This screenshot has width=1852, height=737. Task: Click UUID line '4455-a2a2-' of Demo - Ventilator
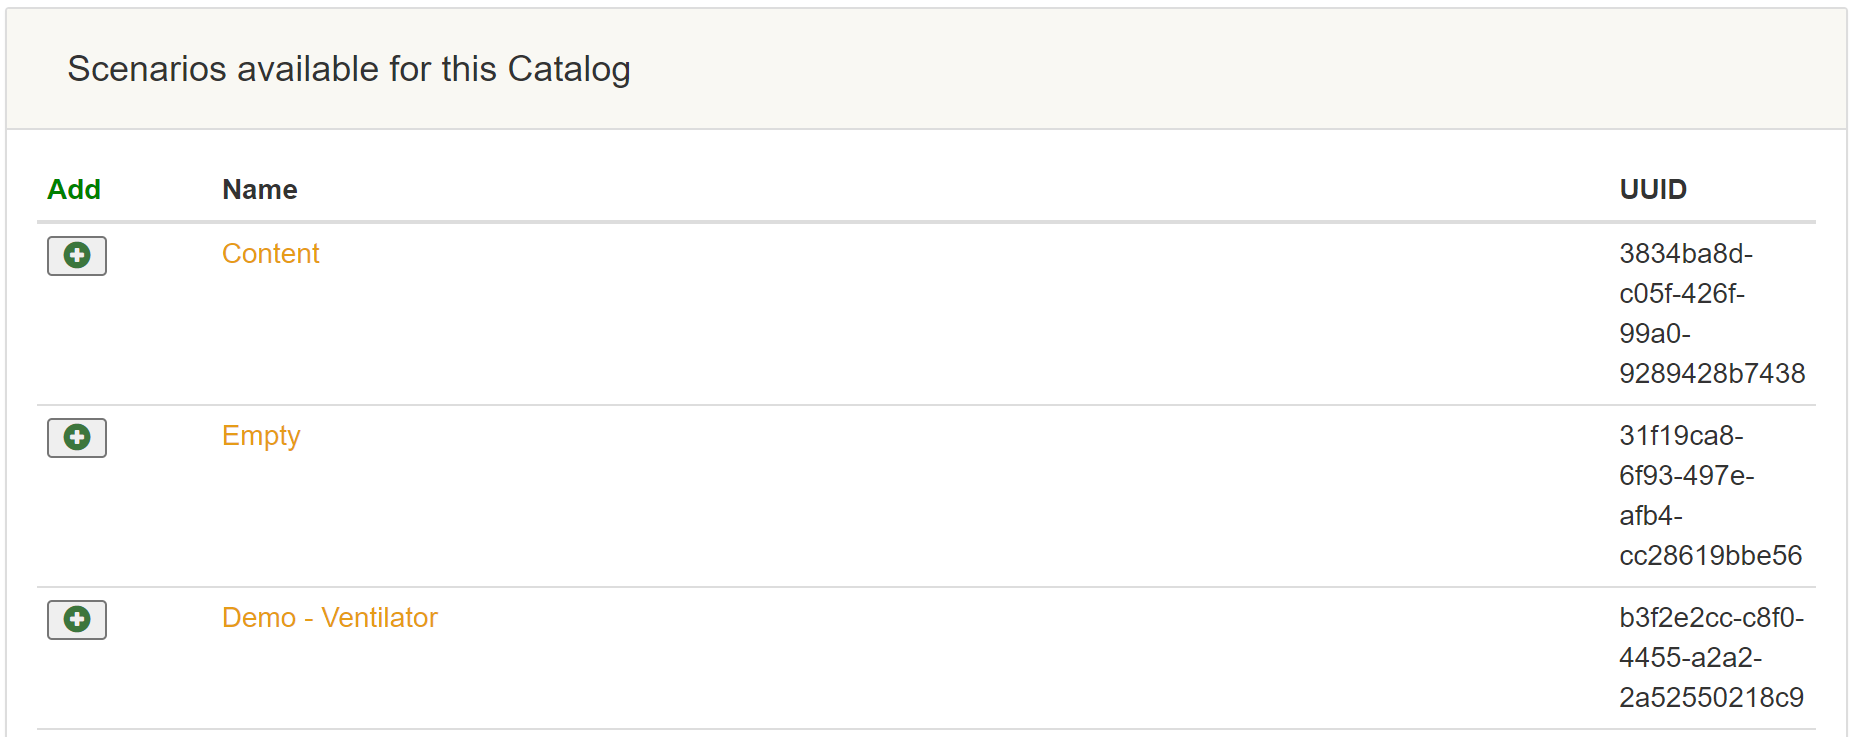(1690, 658)
